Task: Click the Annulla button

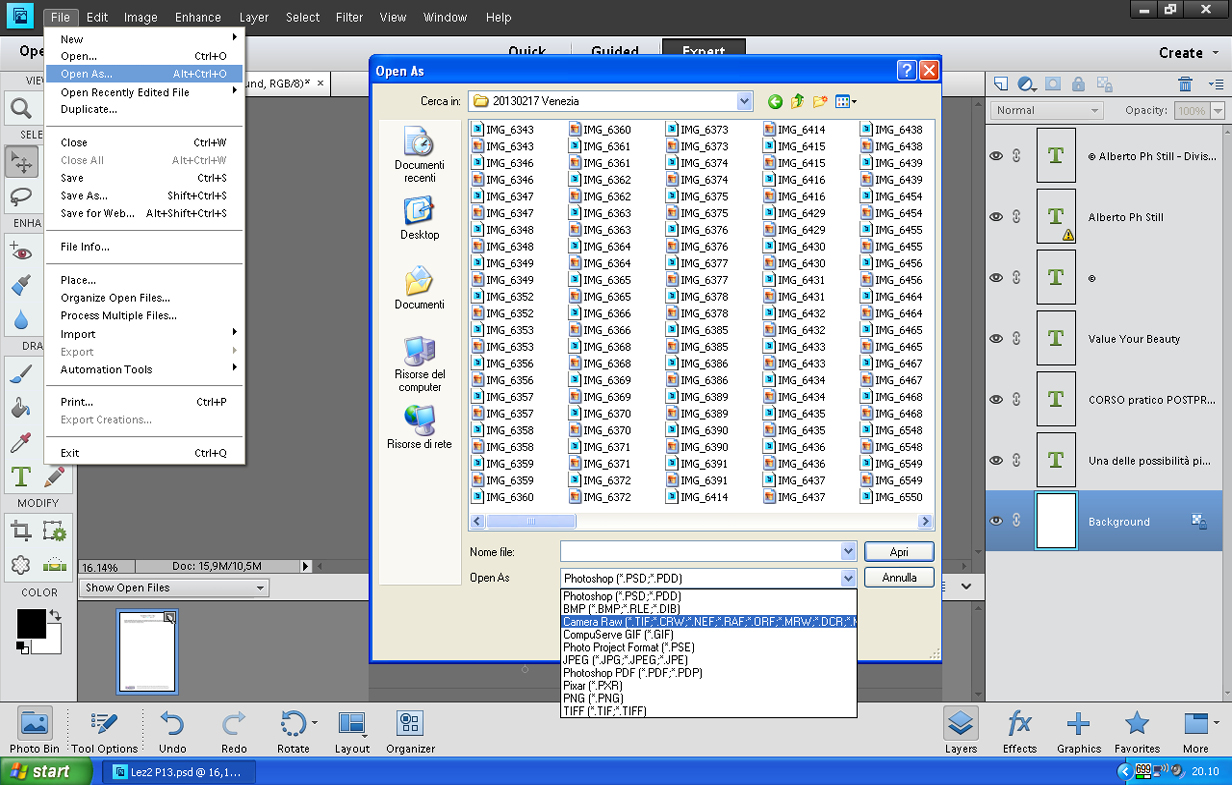Action: click(x=899, y=578)
